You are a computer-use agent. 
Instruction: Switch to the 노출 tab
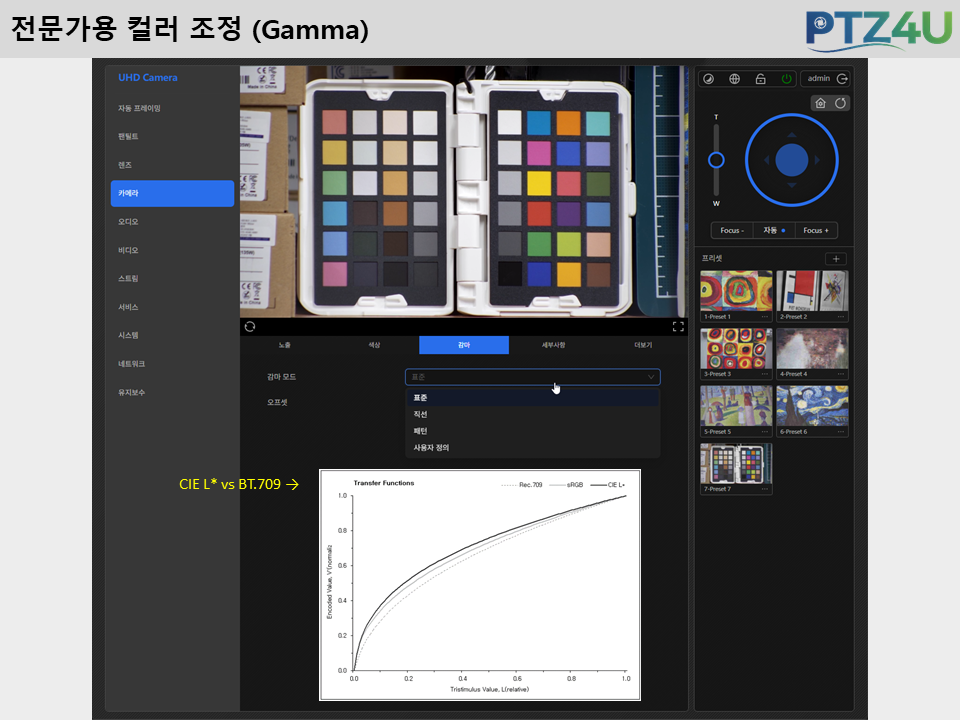(x=285, y=345)
